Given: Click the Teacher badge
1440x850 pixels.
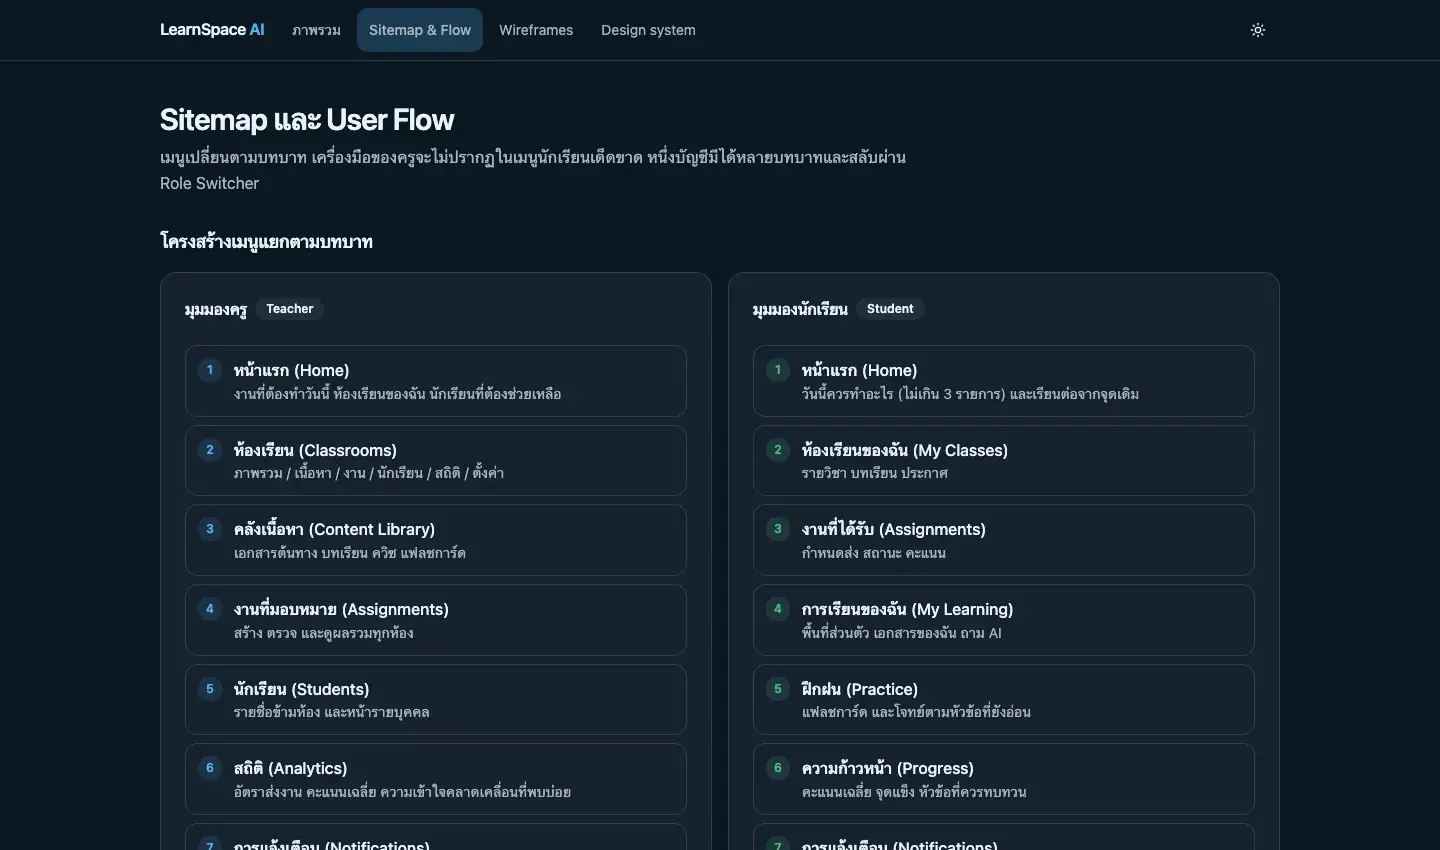Looking at the screenshot, I should click(x=290, y=309).
